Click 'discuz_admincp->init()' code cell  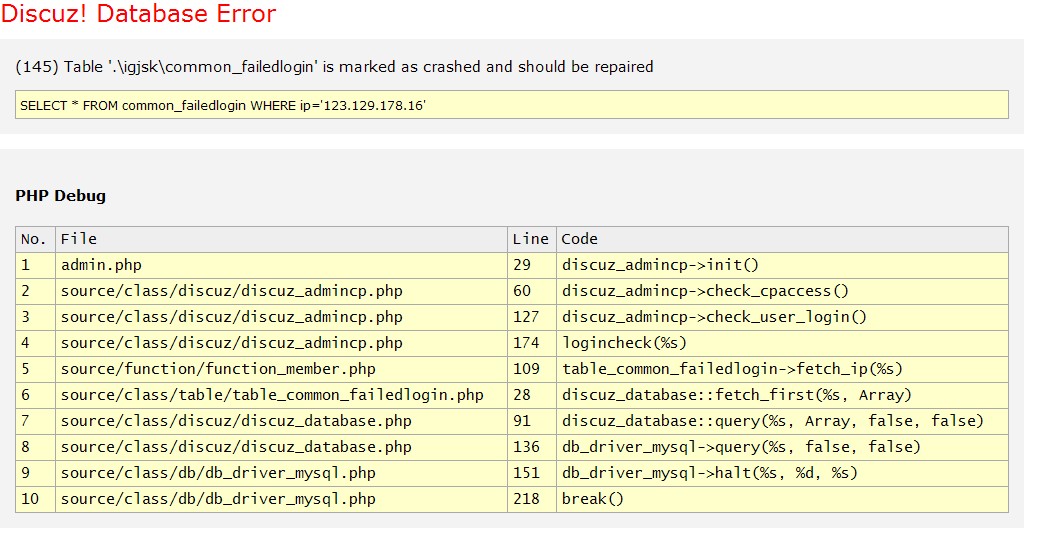(x=782, y=265)
